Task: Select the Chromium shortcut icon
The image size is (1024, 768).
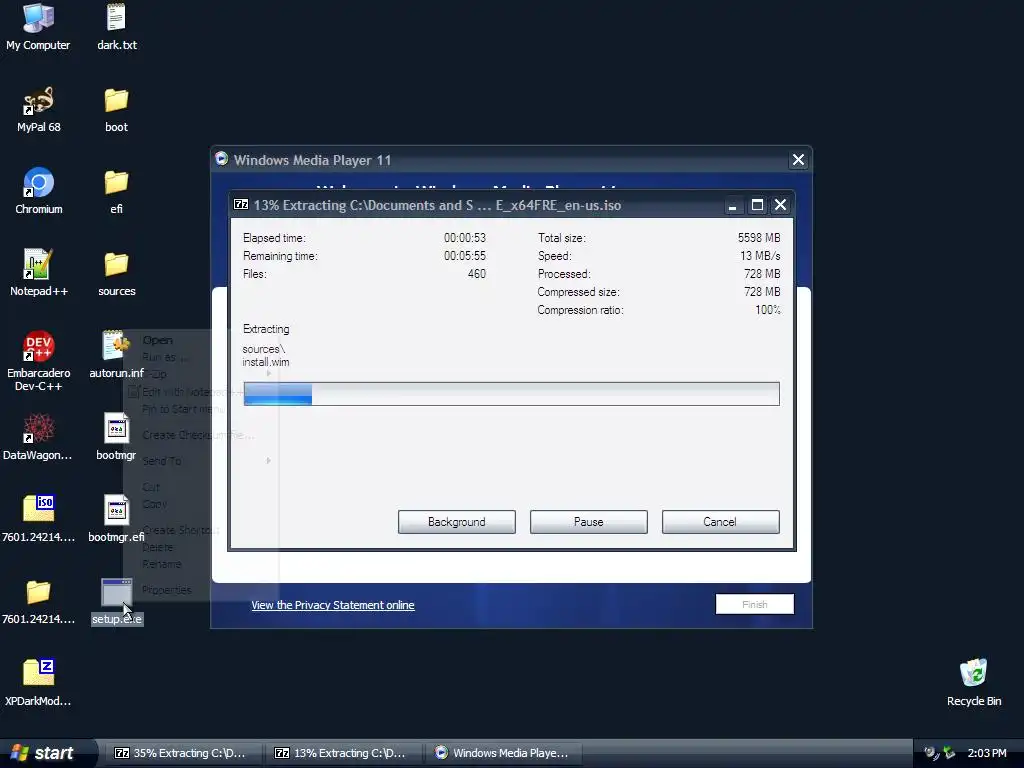Action: (x=38, y=191)
